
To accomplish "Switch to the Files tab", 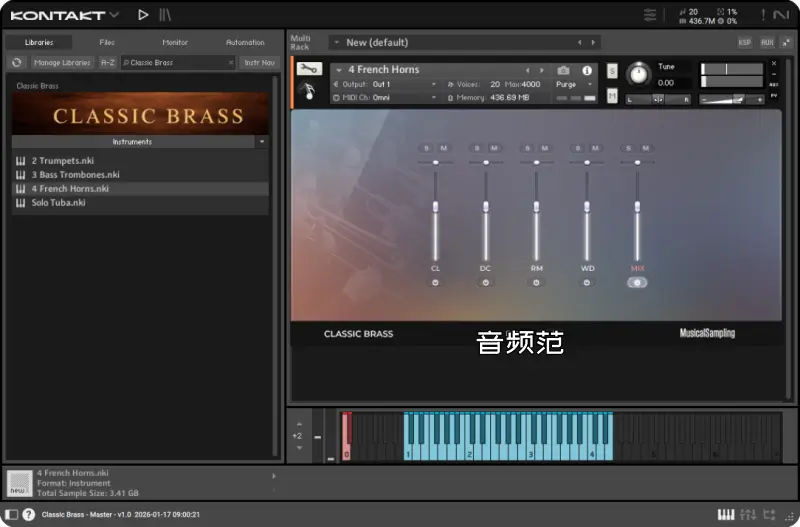I will click(107, 42).
